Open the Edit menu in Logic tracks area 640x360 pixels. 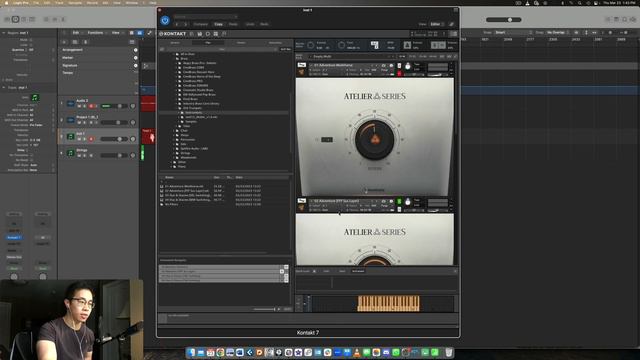77,33
